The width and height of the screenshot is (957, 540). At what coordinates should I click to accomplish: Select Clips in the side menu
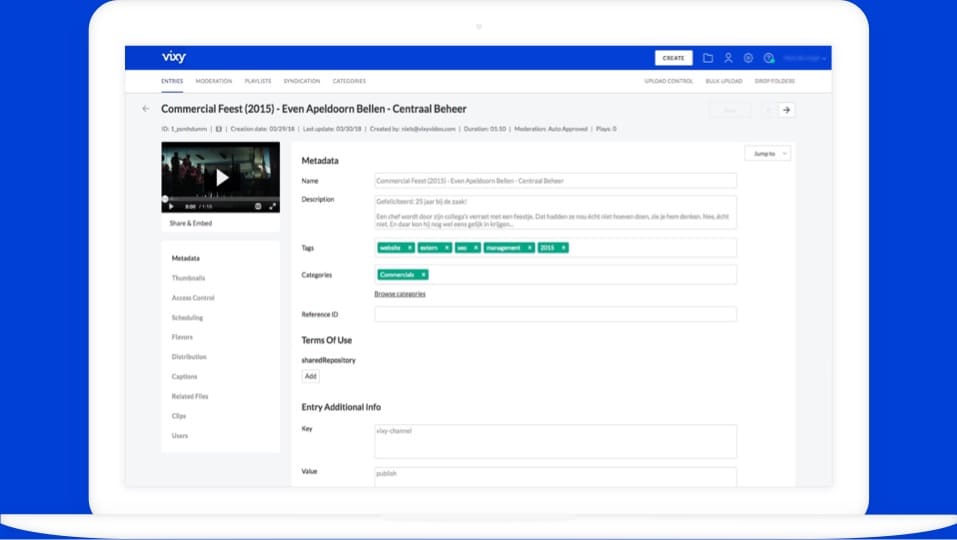(179, 416)
